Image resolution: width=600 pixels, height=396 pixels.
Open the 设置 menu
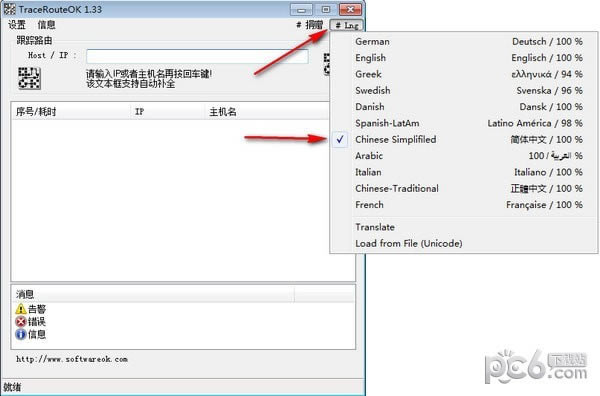[x=17, y=25]
